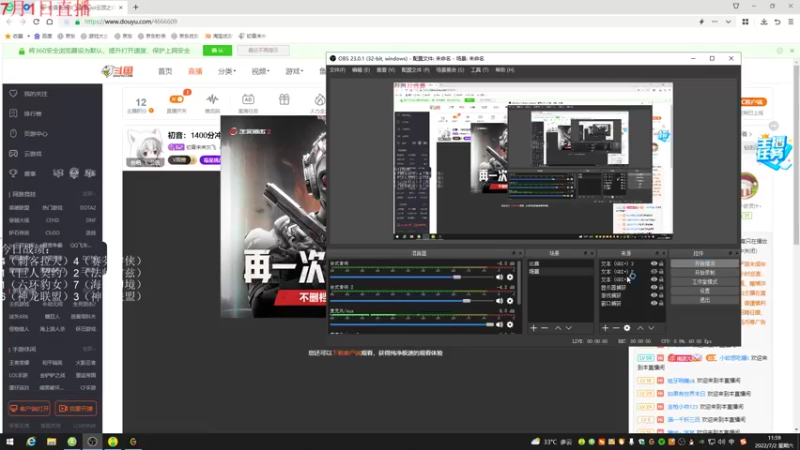Launch Internet Explorer from the taskbar
The width and height of the screenshot is (800, 450).
31,442
